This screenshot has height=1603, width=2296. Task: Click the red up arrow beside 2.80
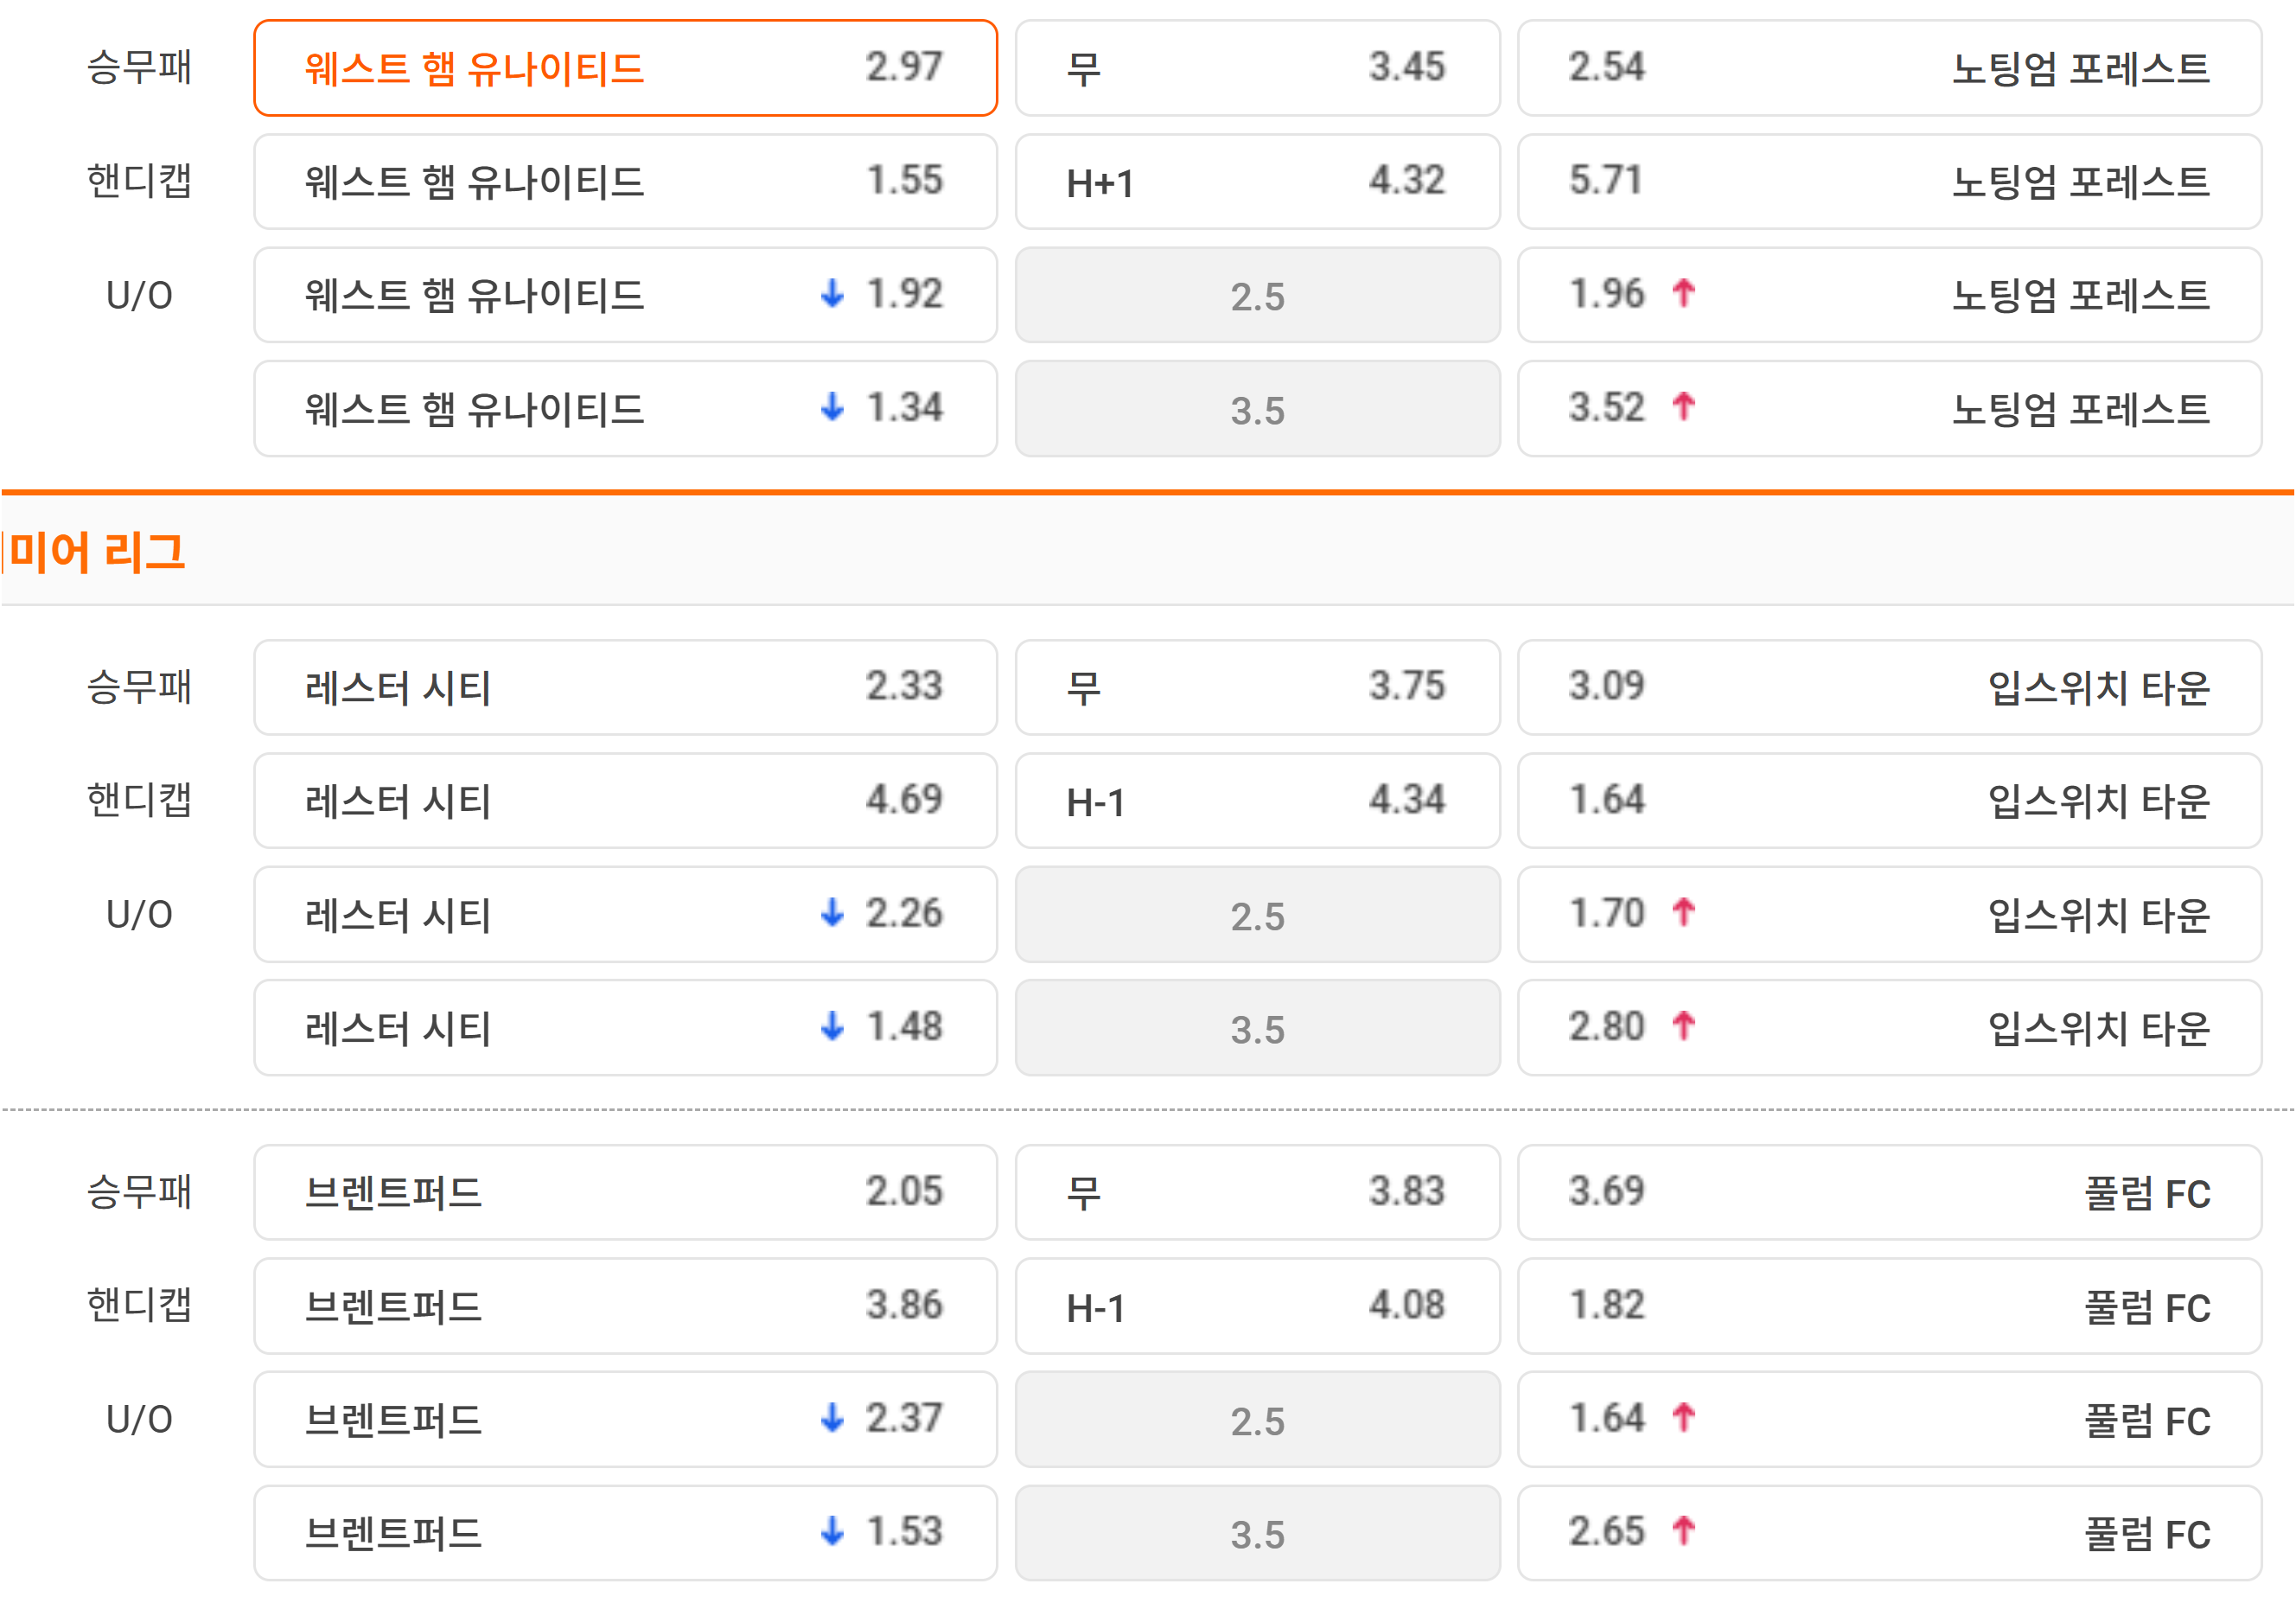[x=1684, y=1025]
